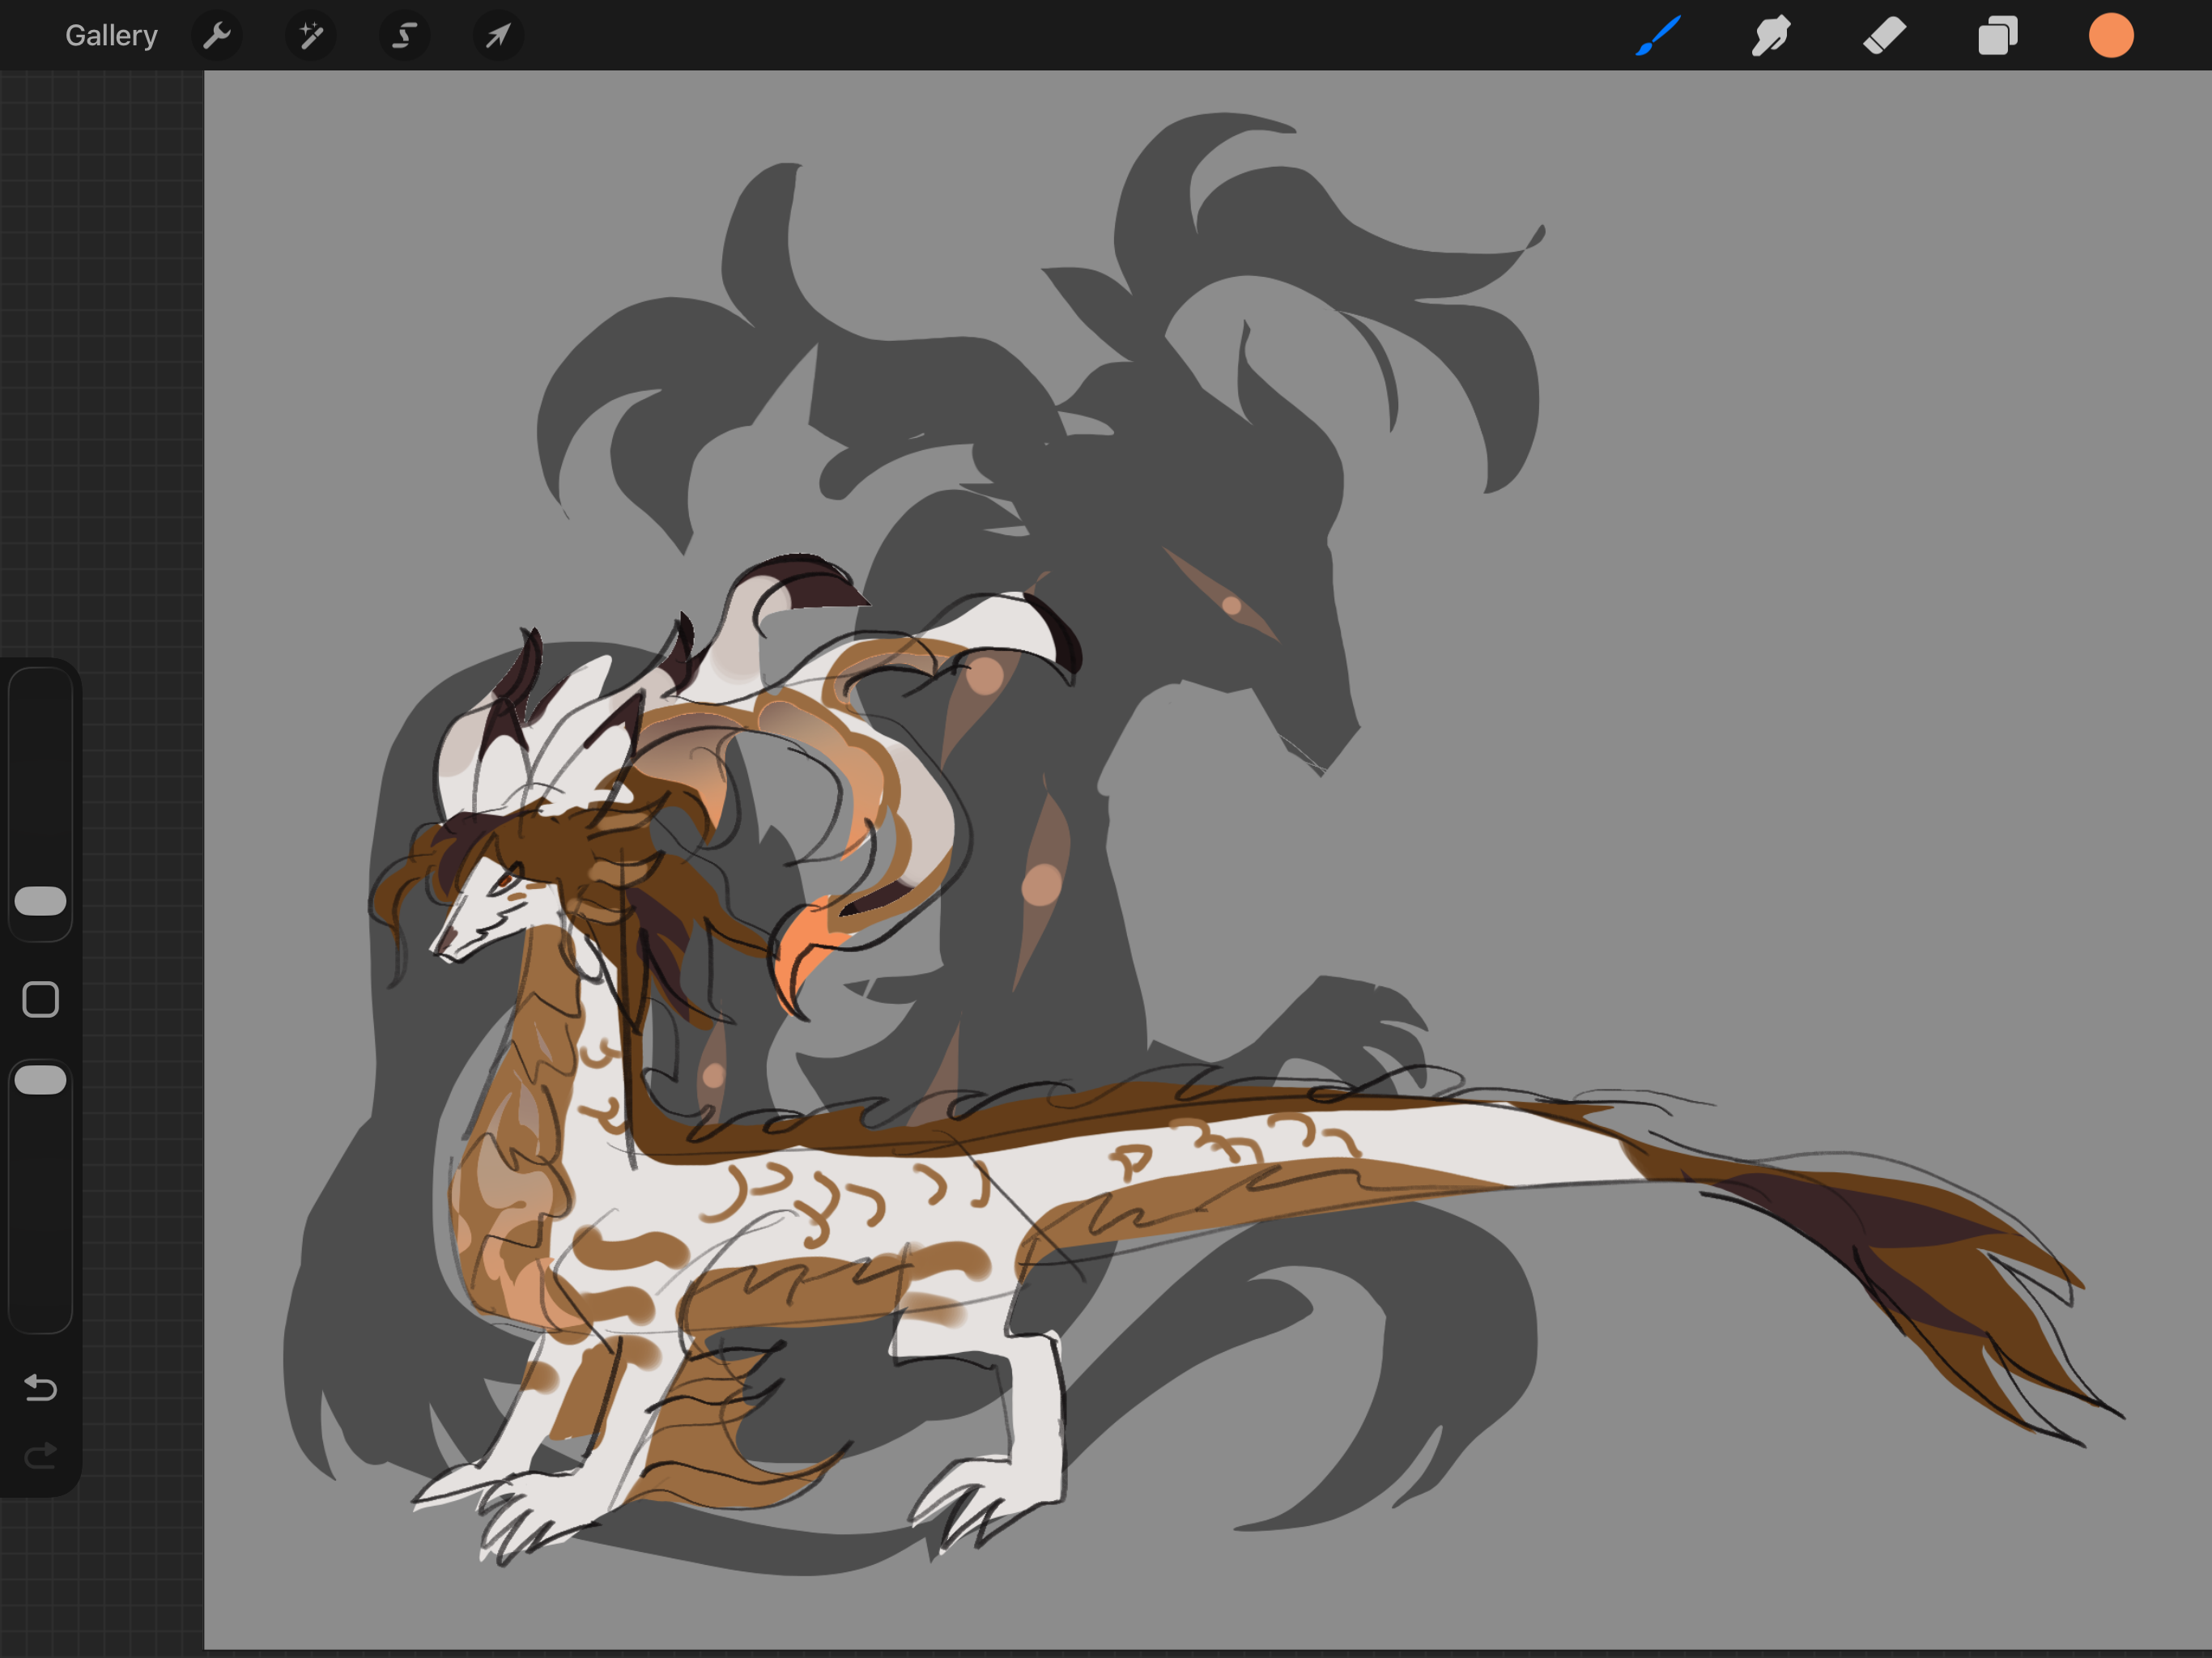Viewport: 2212px width, 1658px height.
Task: Select the Eraser tool
Action: [x=1884, y=36]
